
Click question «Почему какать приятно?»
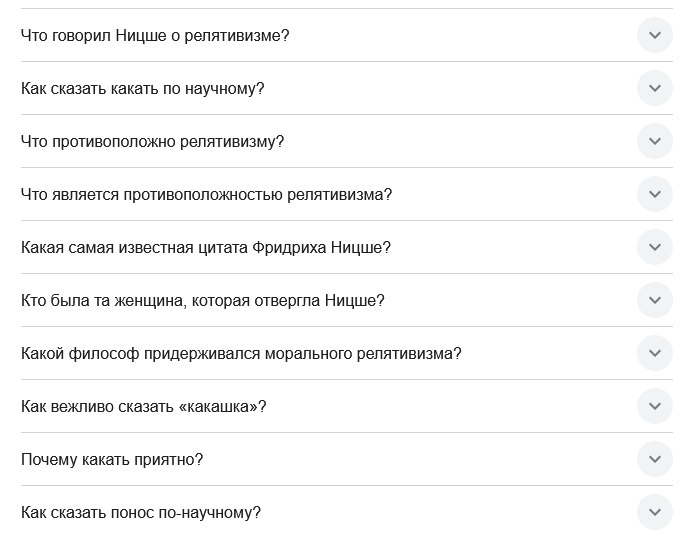pyautogui.click(x=112, y=459)
